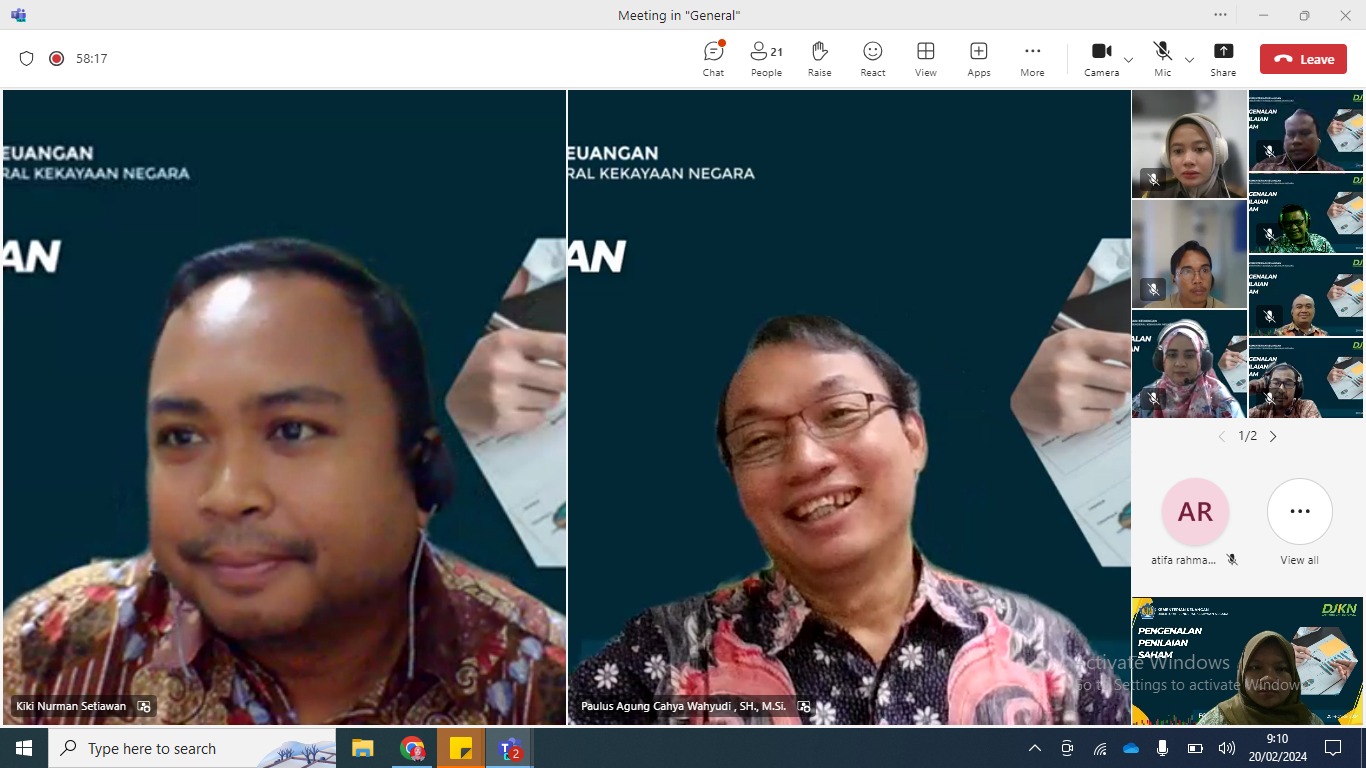The width and height of the screenshot is (1366, 768).
Task: Open the title bar ellipsis menu
Action: (1220, 15)
